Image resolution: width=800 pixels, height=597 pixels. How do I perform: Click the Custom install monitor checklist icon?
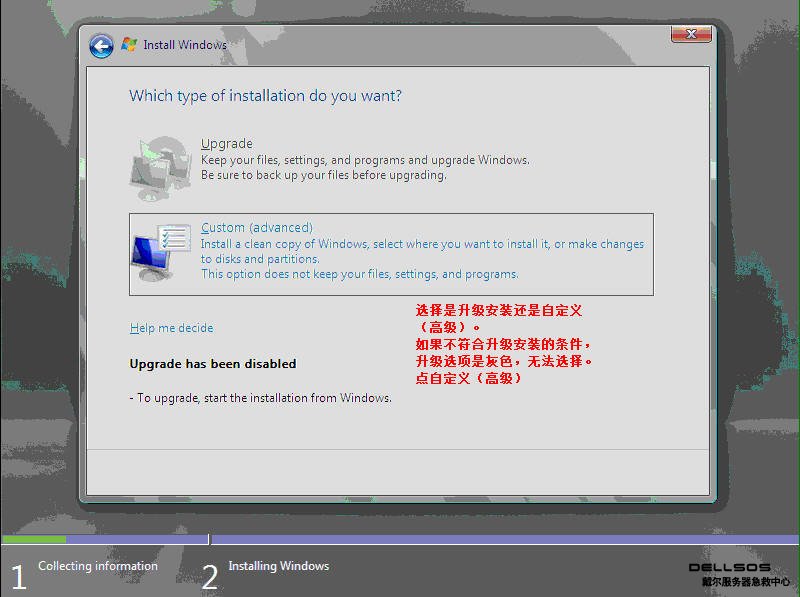[161, 253]
